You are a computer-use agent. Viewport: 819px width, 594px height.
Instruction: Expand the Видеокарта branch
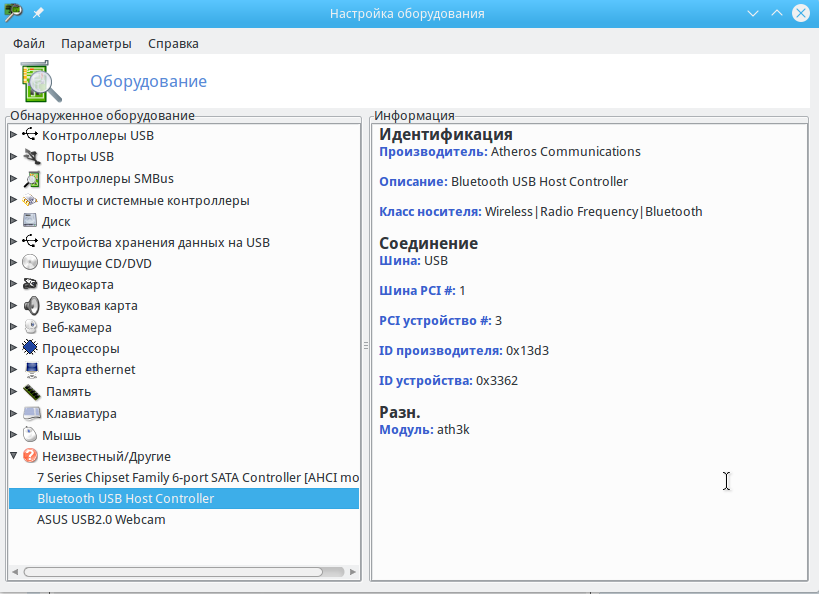point(14,284)
